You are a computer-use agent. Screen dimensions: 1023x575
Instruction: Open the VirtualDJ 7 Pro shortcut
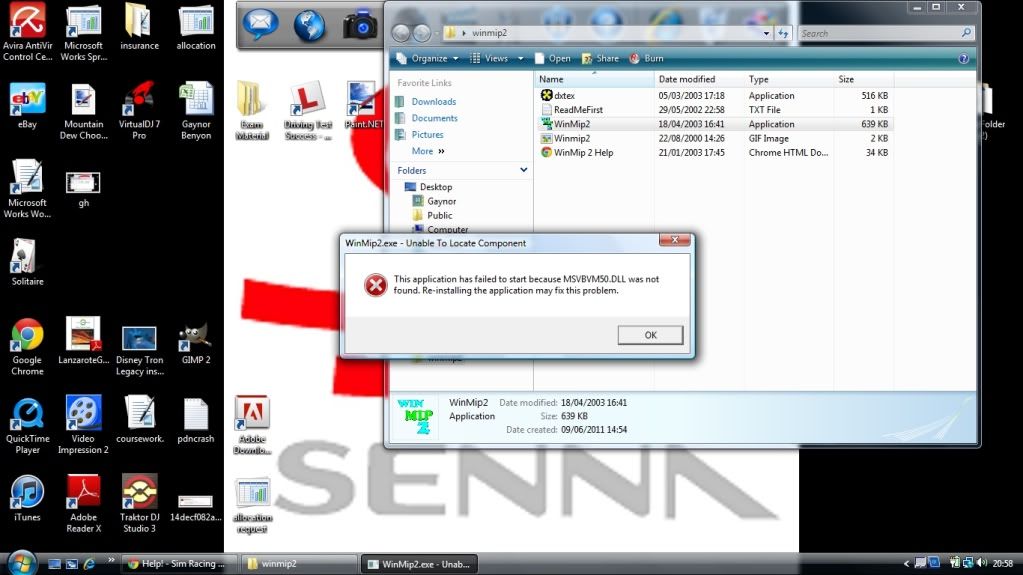139,100
